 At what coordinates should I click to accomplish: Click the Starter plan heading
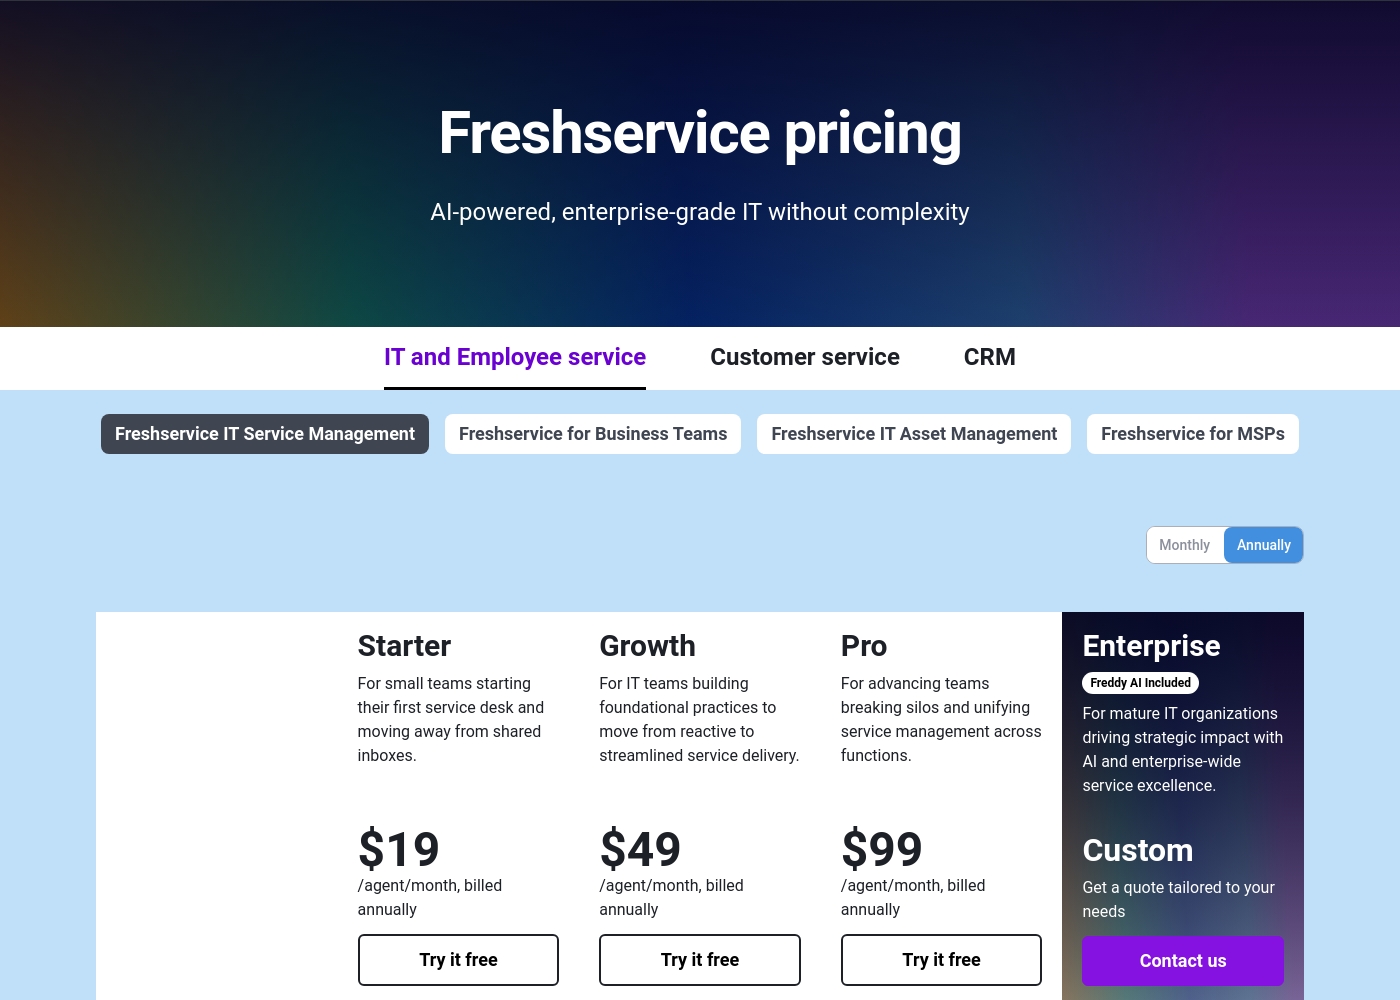coord(404,646)
